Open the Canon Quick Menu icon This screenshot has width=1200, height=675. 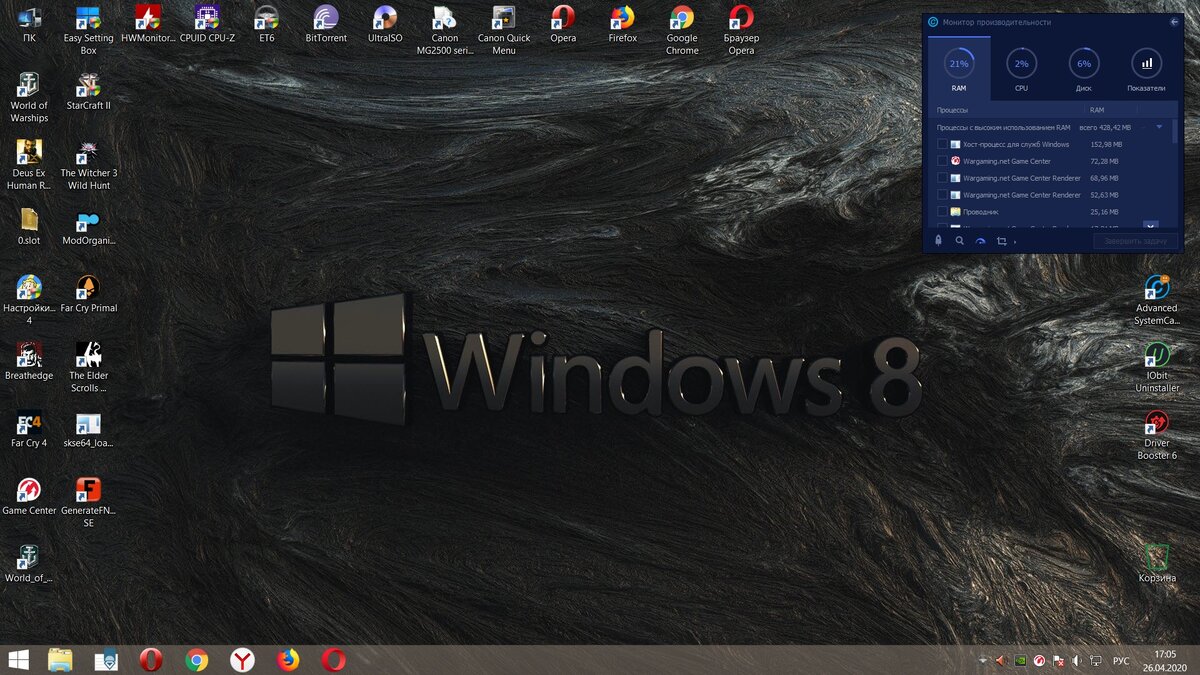(x=504, y=30)
